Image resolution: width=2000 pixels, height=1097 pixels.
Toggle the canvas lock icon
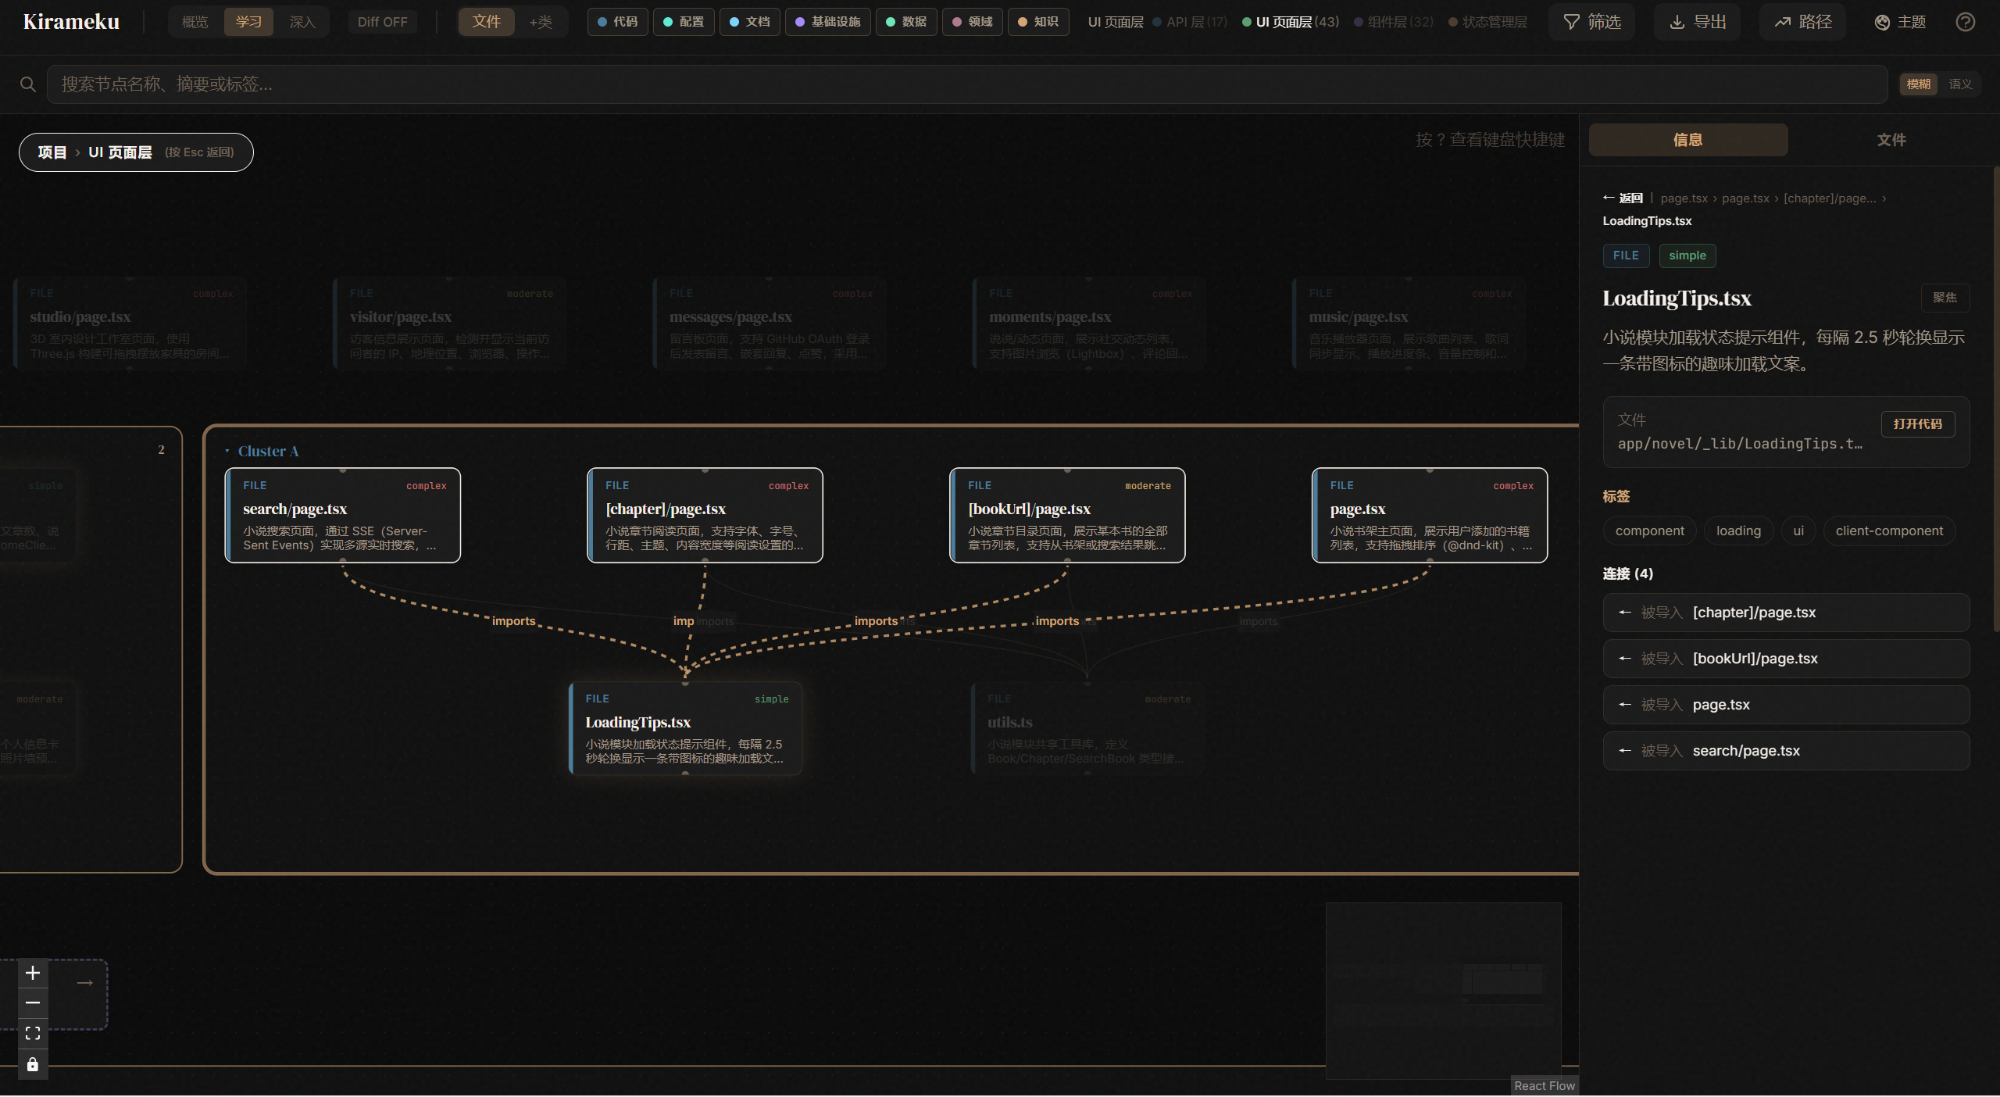(x=33, y=1064)
